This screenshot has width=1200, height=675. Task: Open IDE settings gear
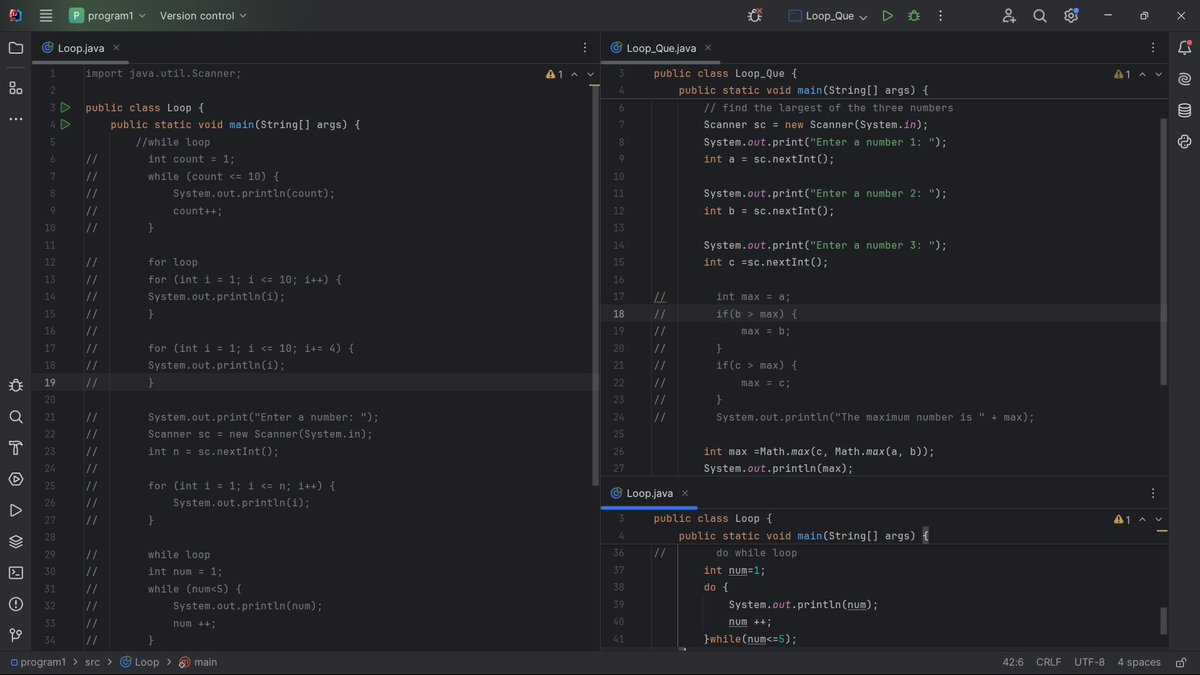(x=1071, y=16)
